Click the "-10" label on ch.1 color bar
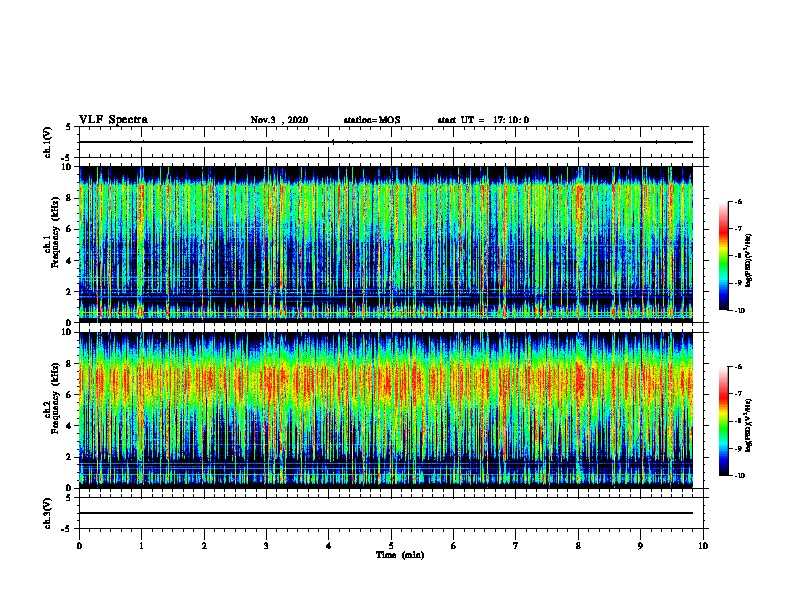This screenshot has width=792, height=612. (x=739, y=311)
